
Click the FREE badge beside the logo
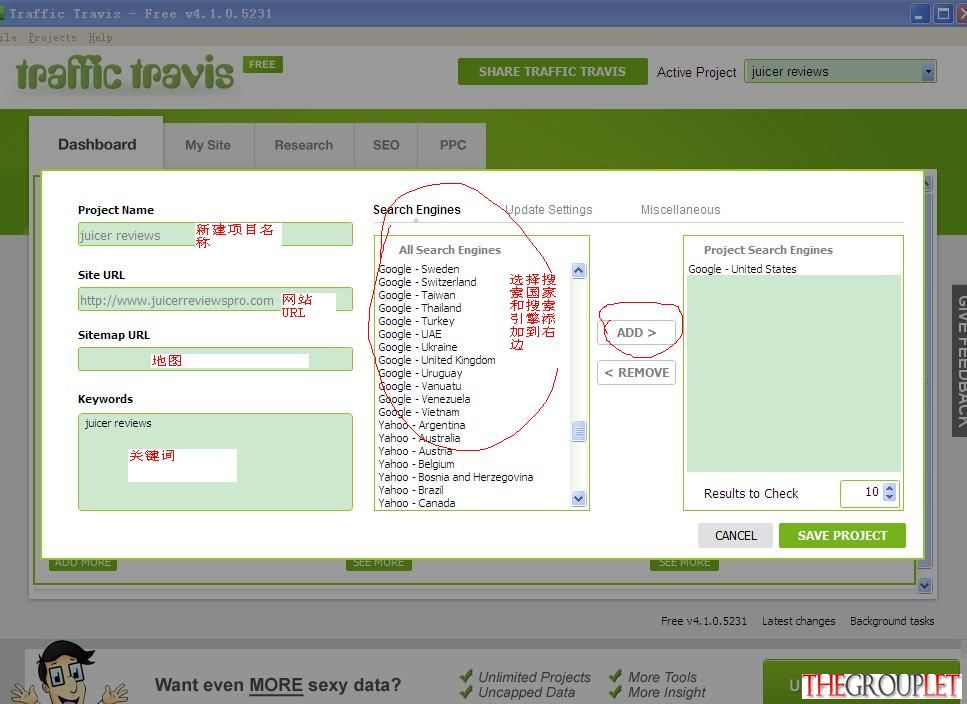[263, 65]
